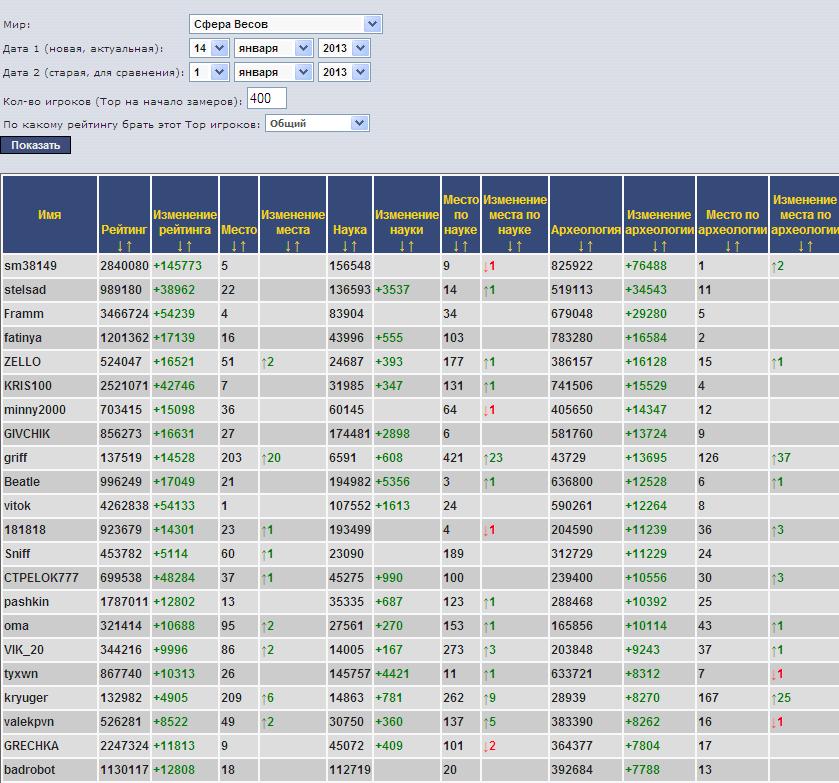
Task: Open the Мир dropdown showing Сфера Весов
Action: [x=285, y=24]
